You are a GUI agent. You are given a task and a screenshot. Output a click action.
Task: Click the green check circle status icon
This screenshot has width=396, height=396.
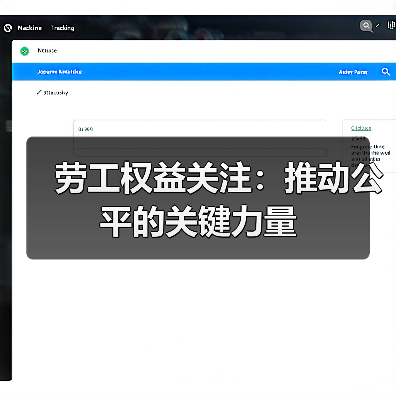pyautogui.click(x=24, y=51)
